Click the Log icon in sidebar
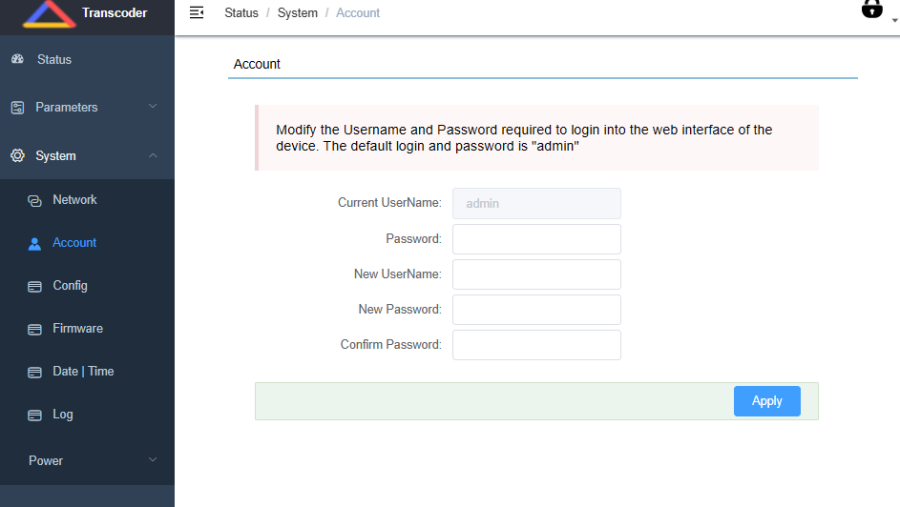This screenshot has height=507, width=900. [35, 415]
